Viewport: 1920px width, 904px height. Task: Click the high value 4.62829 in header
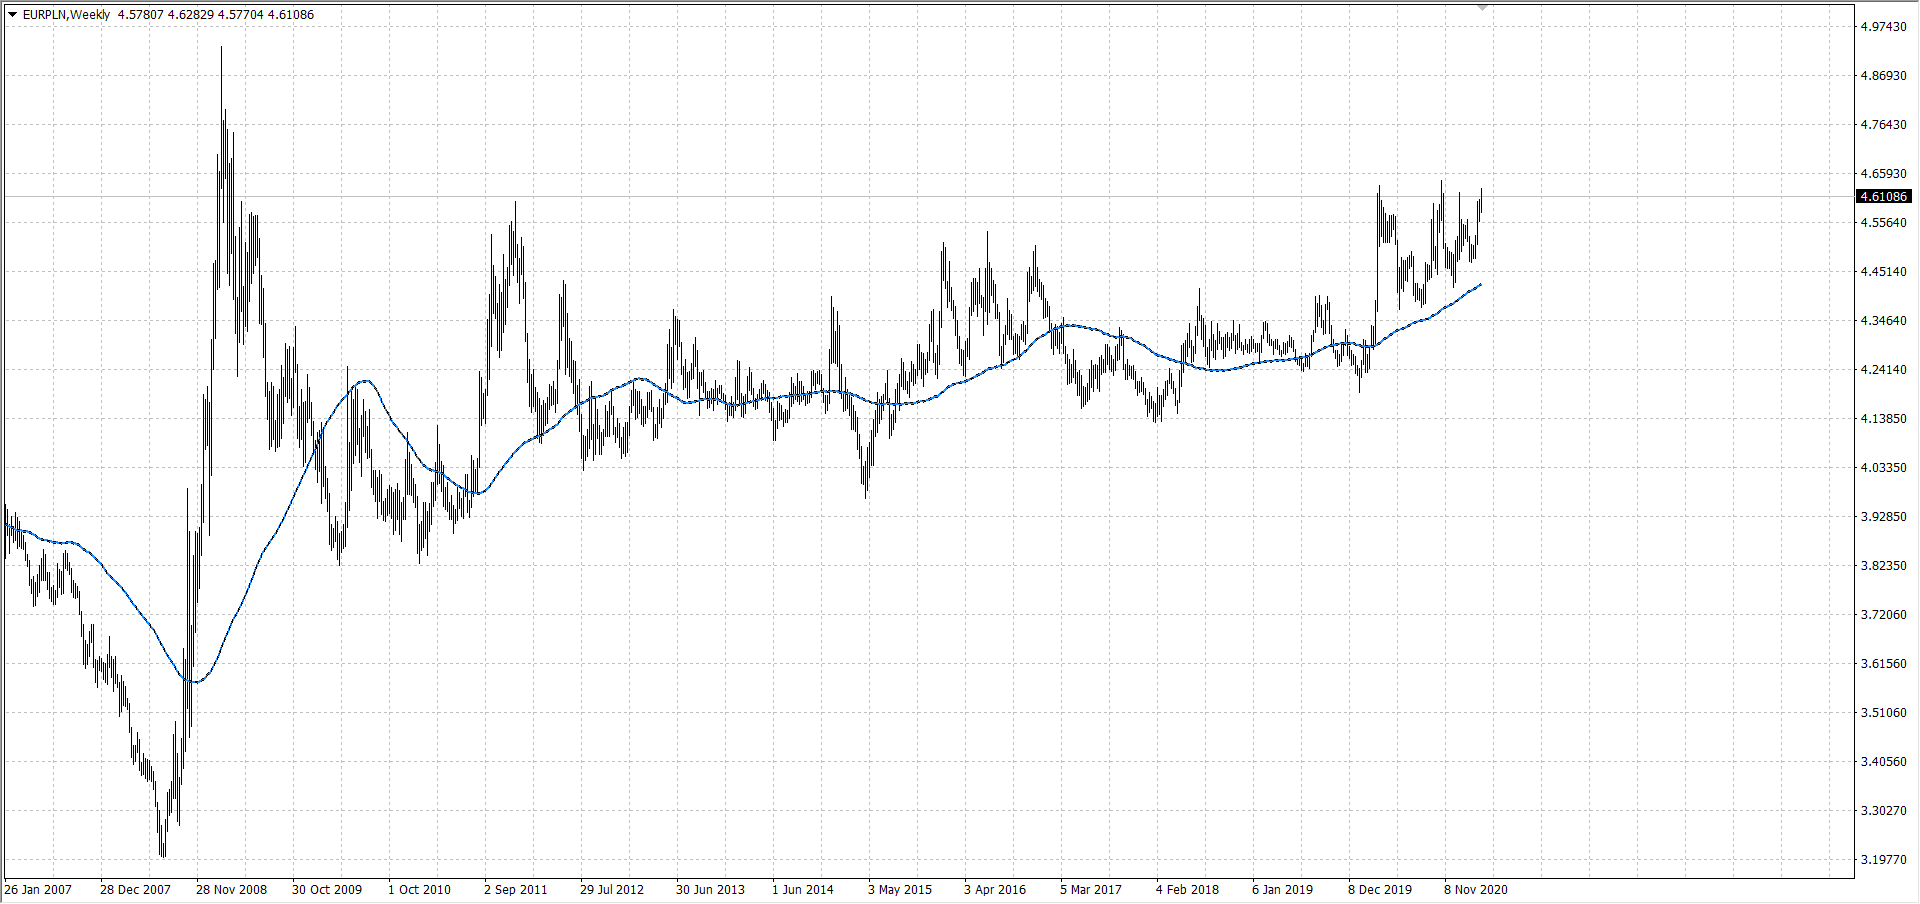[190, 15]
